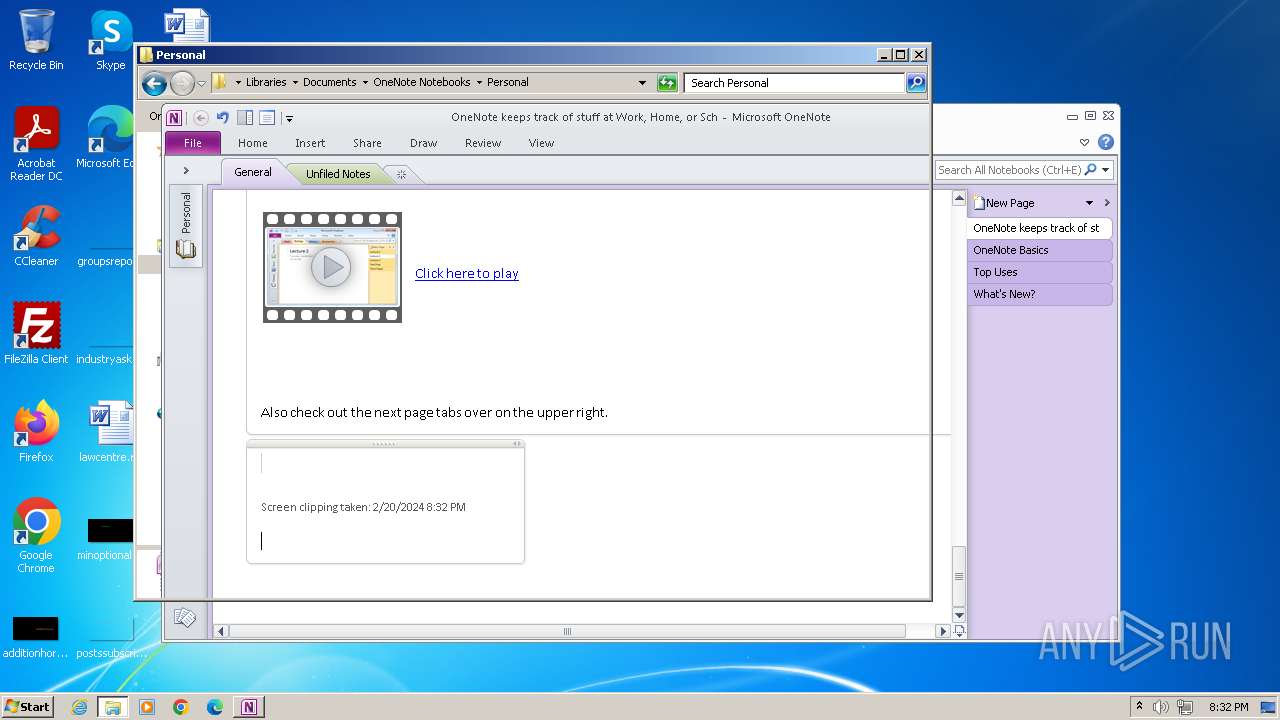The height and width of the screenshot is (720, 1280).
Task: Show hidden icons in system tray
Action: 1139,706
